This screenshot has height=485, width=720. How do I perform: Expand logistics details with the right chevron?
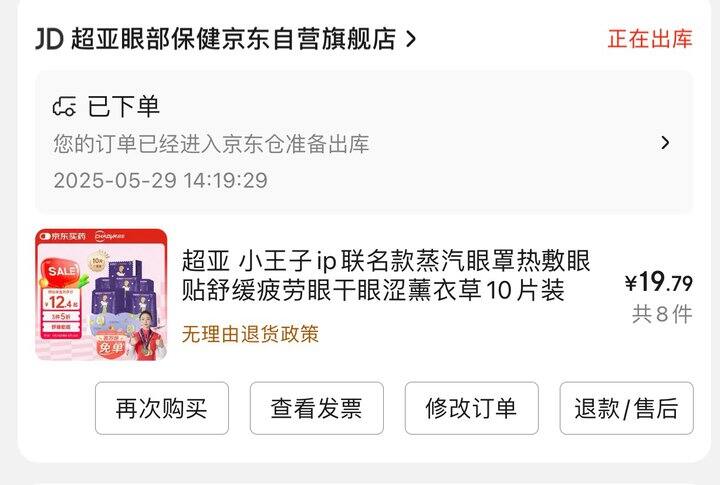(x=665, y=143)
